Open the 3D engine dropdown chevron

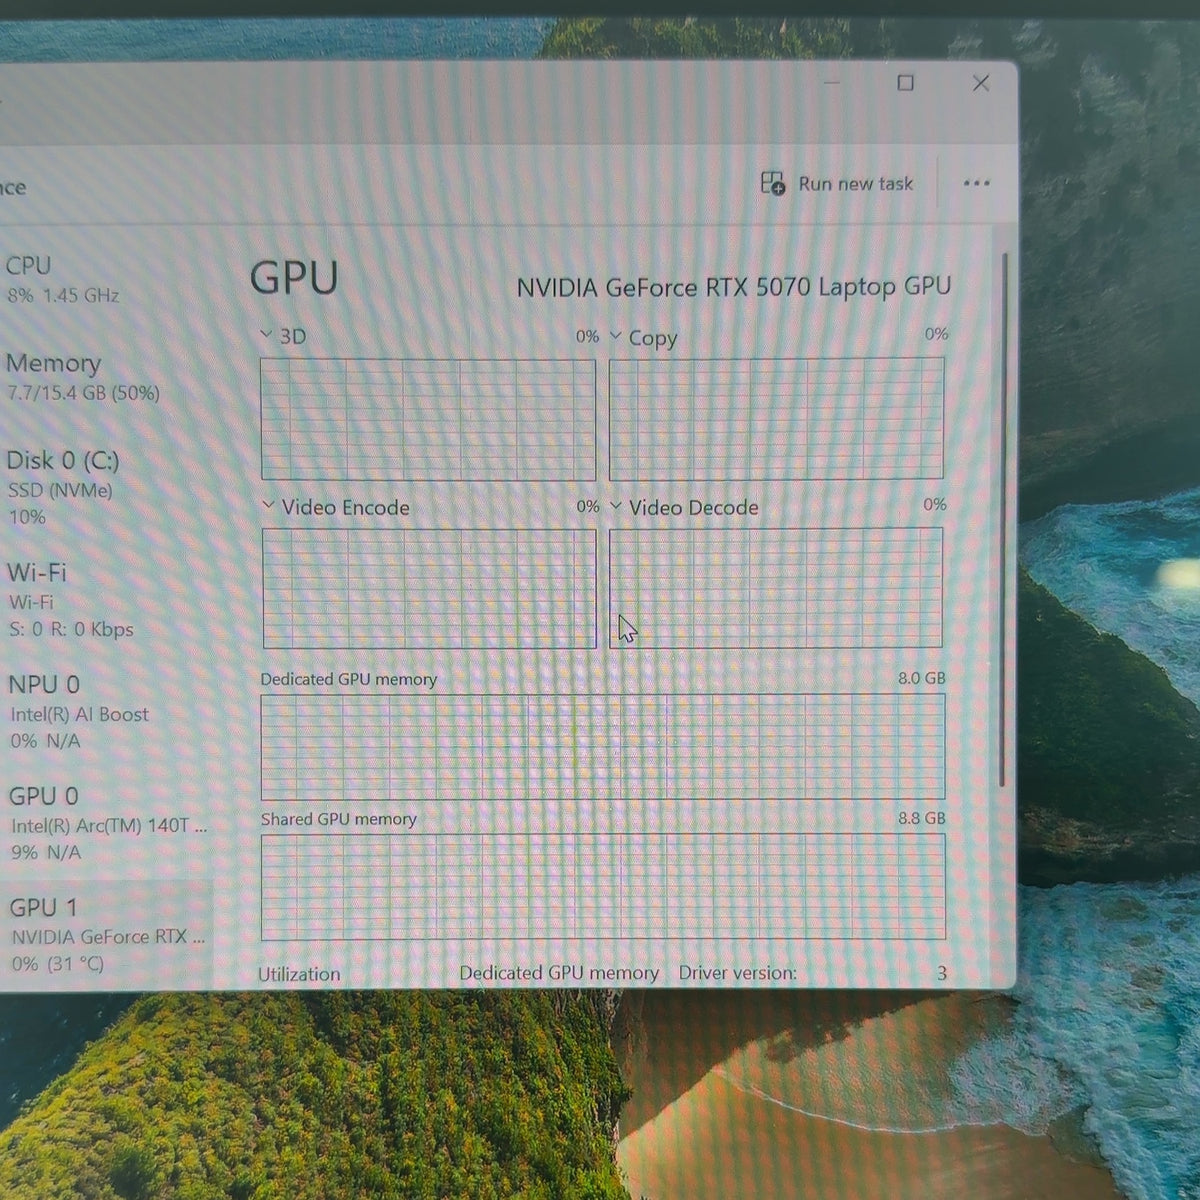pos(266,335)
